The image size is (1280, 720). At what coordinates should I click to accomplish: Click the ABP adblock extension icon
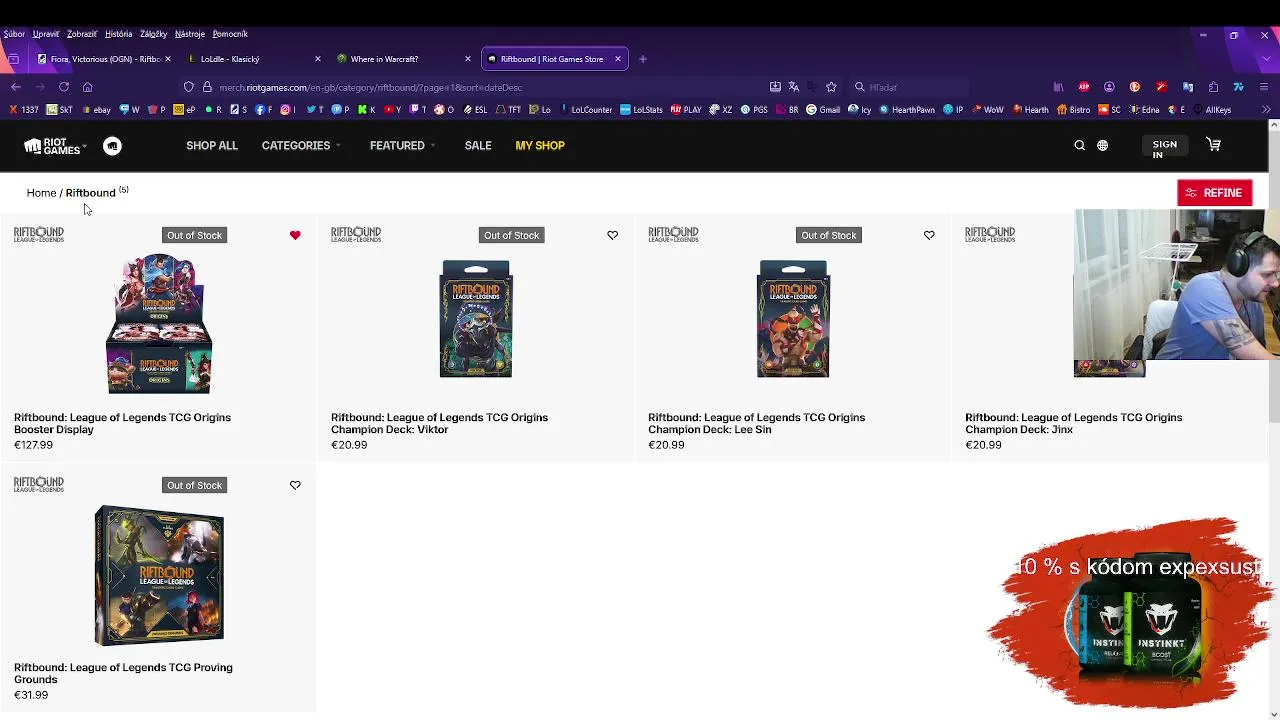[1084, 87]
